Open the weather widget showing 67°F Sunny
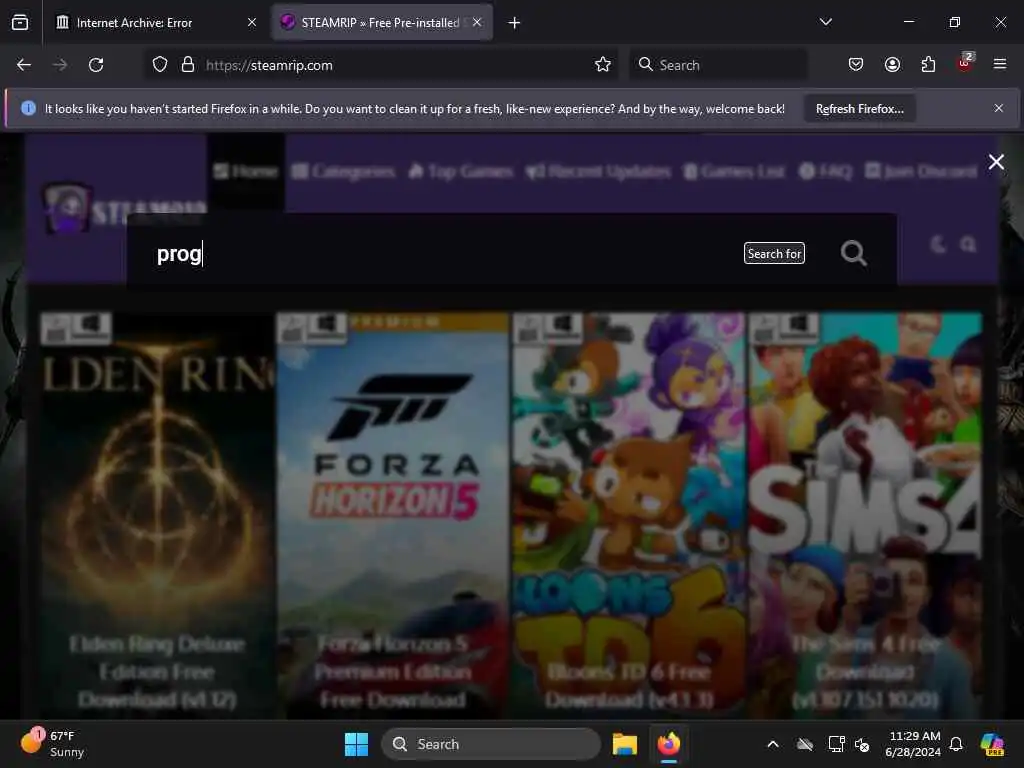1024x768 pixels. pos(52,743)
